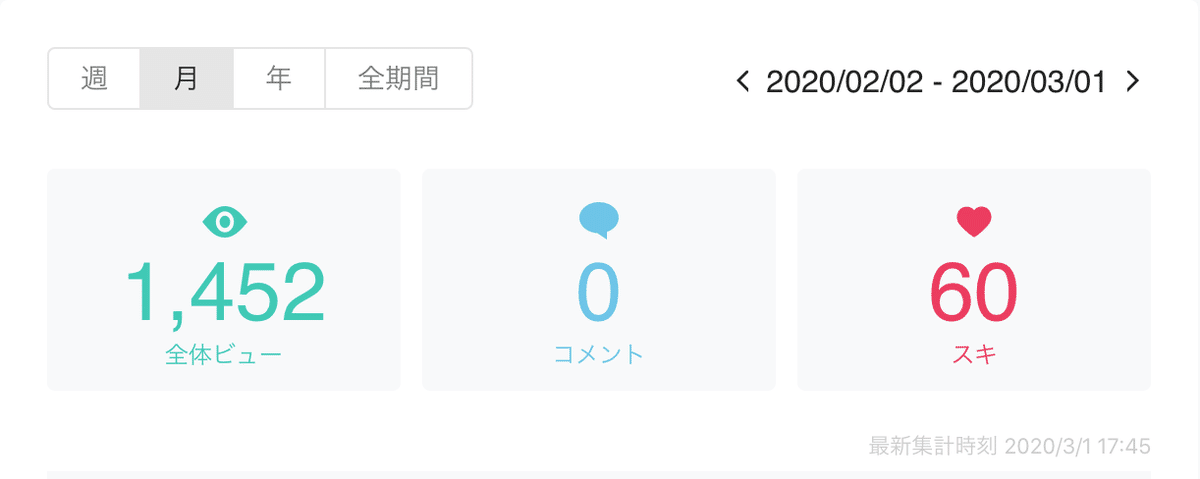This screenshot has height=479, width=1200.
Task: Select the 月 (month) tab
Action: pyautogui.click(x=186, y=79)
